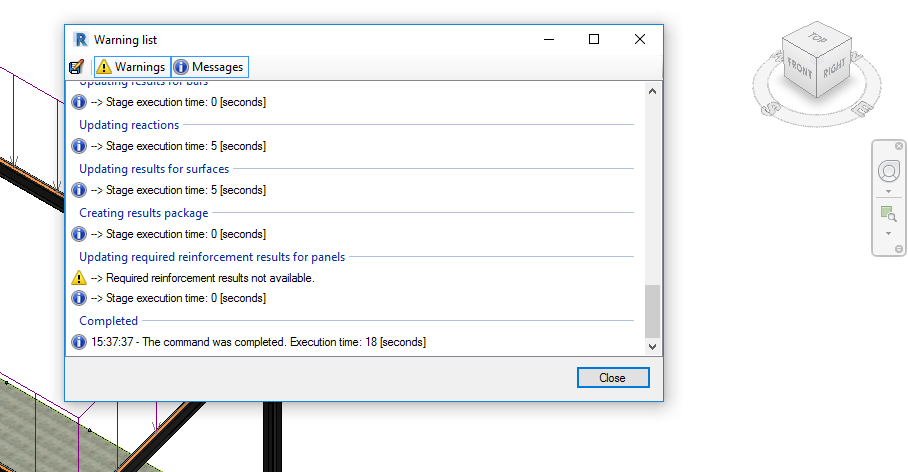Select the command completed 15:37:37 message
The width and height of the screenshot is (908, 472).
click(258, 342)
